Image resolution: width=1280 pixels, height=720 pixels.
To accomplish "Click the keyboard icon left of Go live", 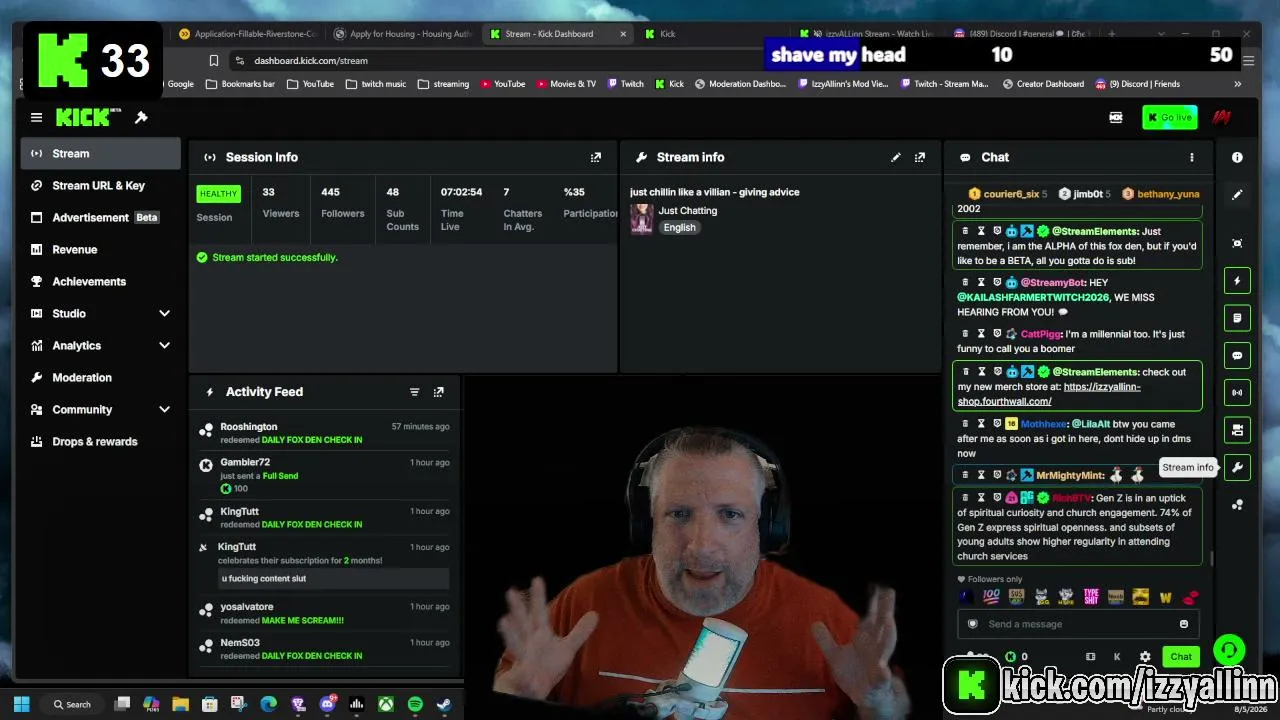I will (x=1116, y=118).
